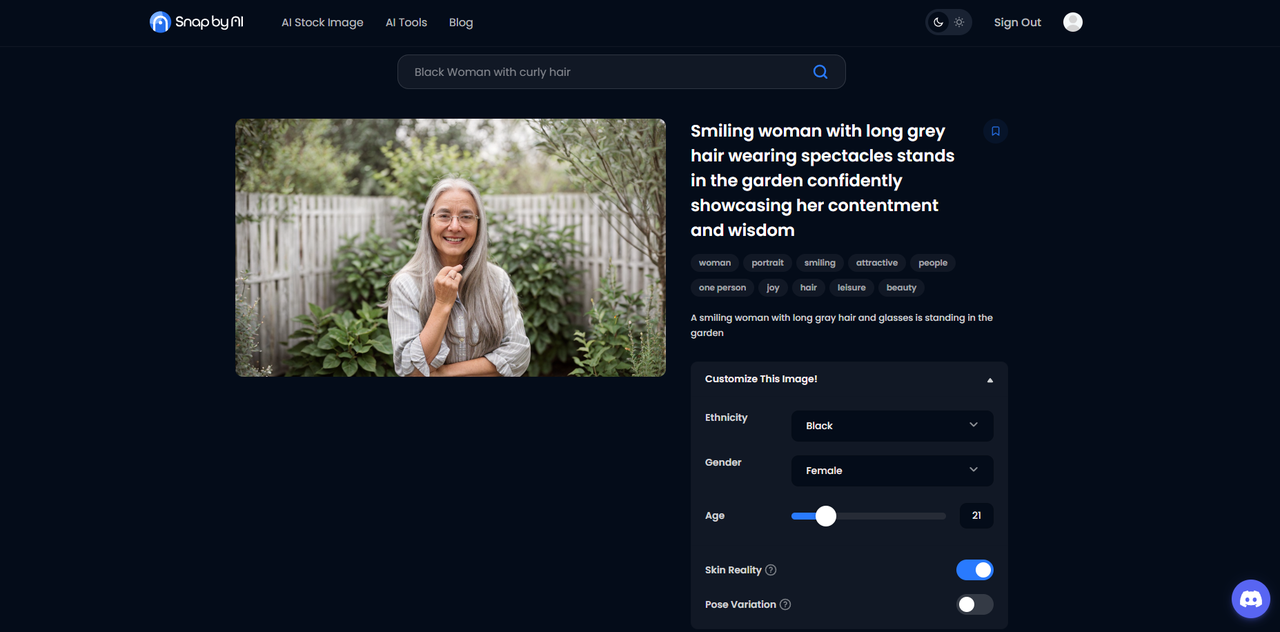Click the Snap by AI logo
This screenshot has width=1280, height=632.
pyautogui.click(x=196, y=22)
